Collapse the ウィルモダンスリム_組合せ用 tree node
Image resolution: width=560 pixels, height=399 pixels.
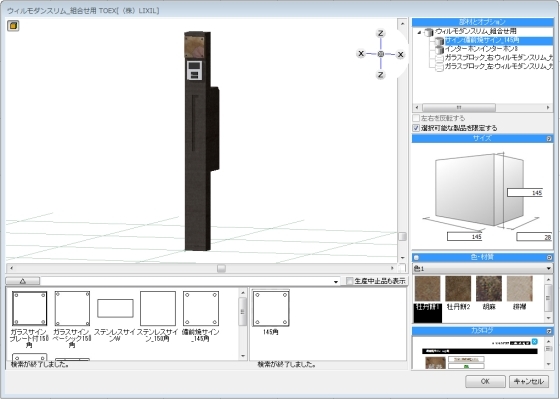[x=419, y=32]
